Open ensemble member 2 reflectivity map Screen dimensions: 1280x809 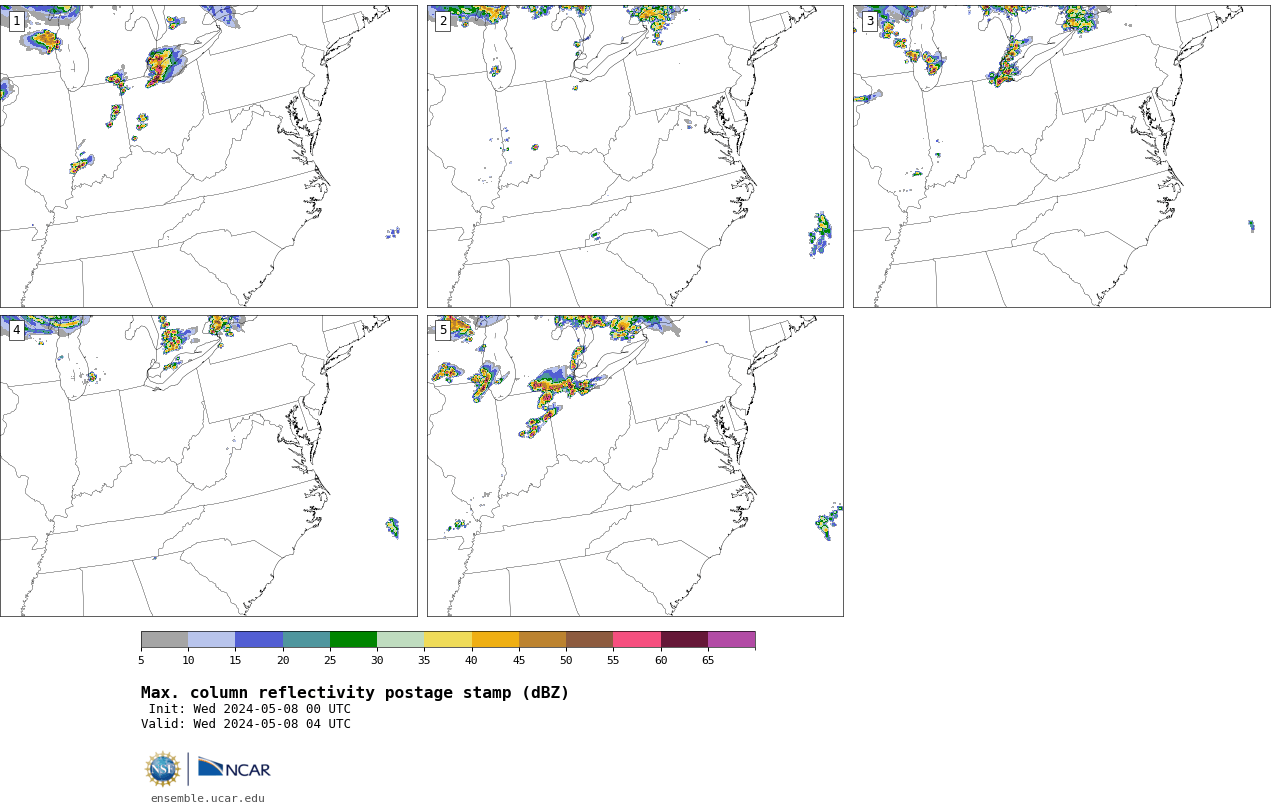coord(635,156)
